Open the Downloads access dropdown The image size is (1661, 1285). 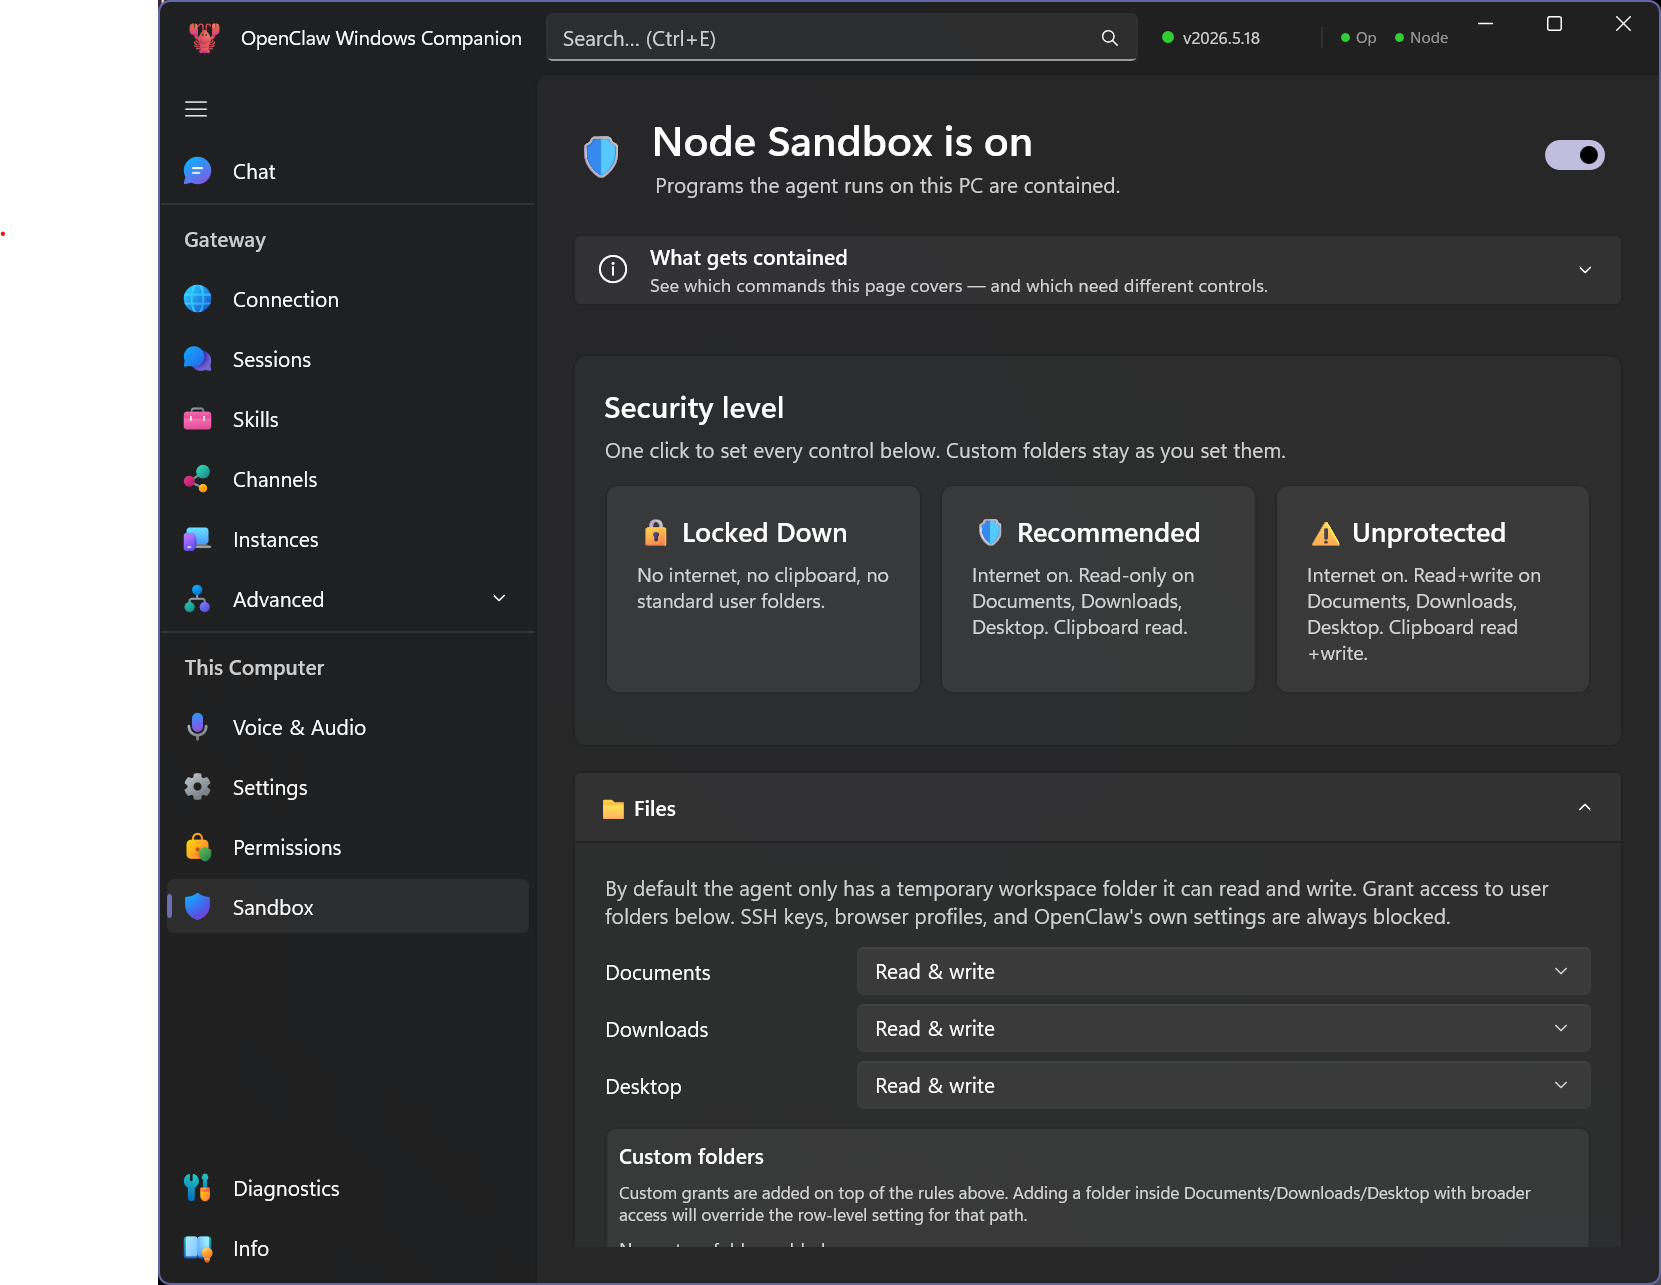click(x=1223, y=1028)
